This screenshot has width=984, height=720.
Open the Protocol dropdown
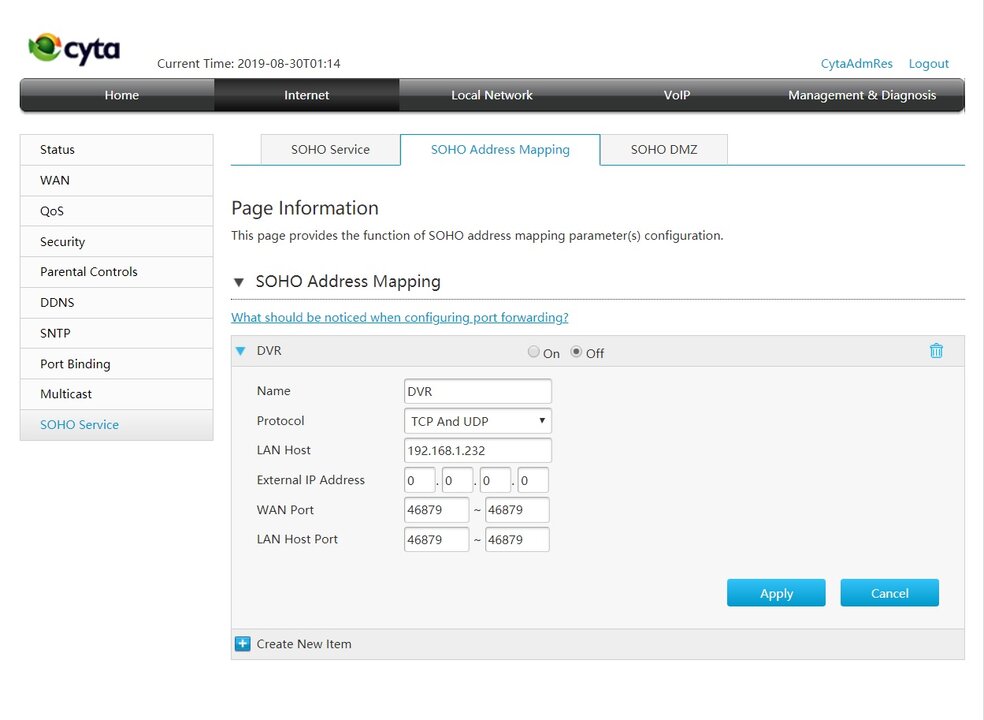pos(478,421)
